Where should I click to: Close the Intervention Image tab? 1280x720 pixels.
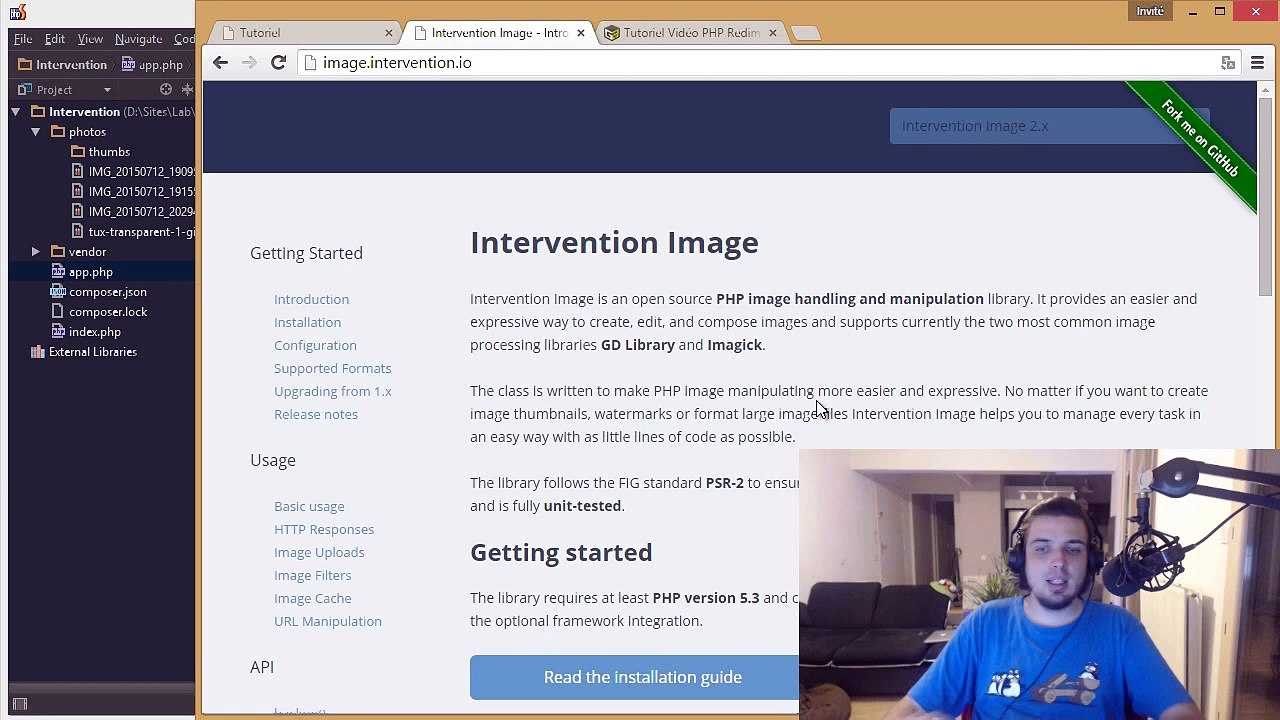[x=580, y=33]
